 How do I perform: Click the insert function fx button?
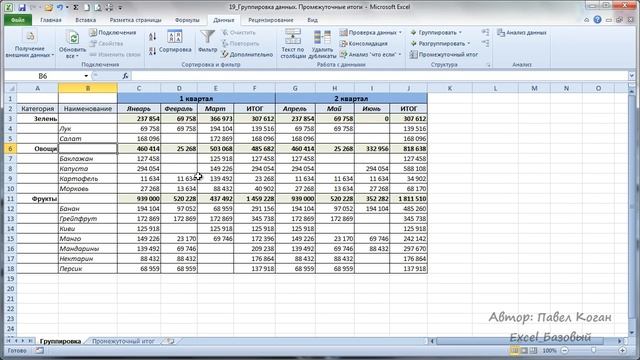pos(125,76)
